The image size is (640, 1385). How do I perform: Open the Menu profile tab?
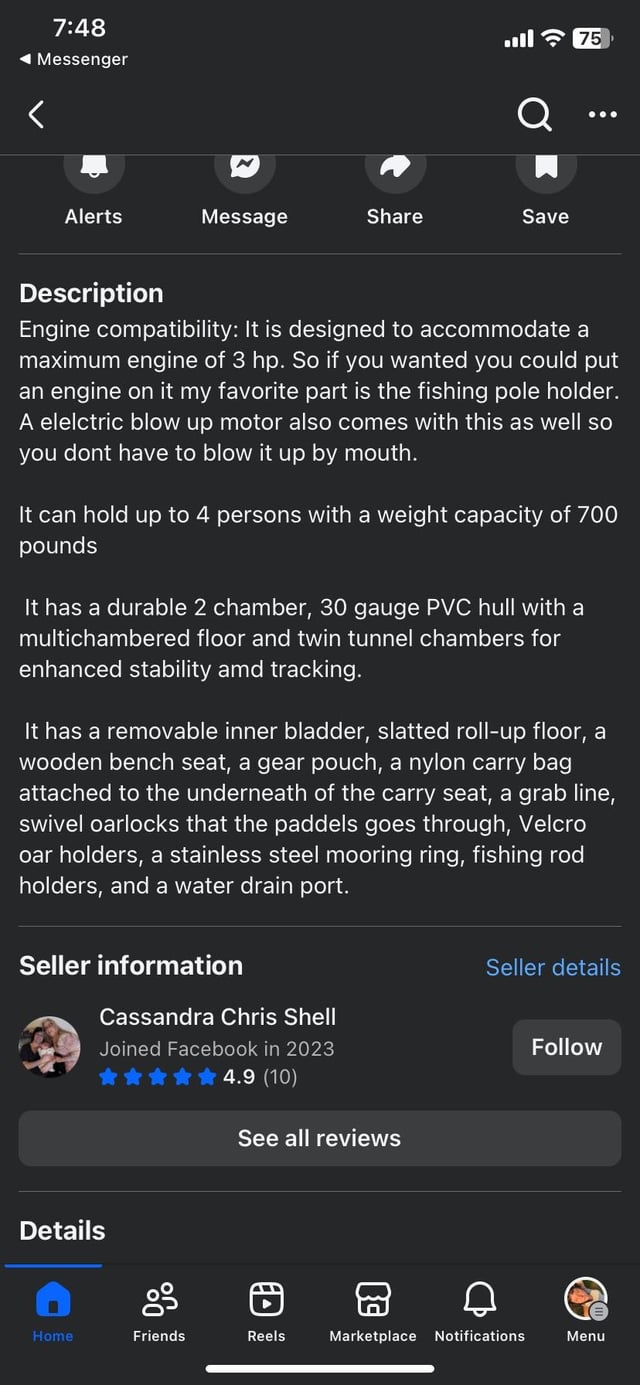(586, 1310)
